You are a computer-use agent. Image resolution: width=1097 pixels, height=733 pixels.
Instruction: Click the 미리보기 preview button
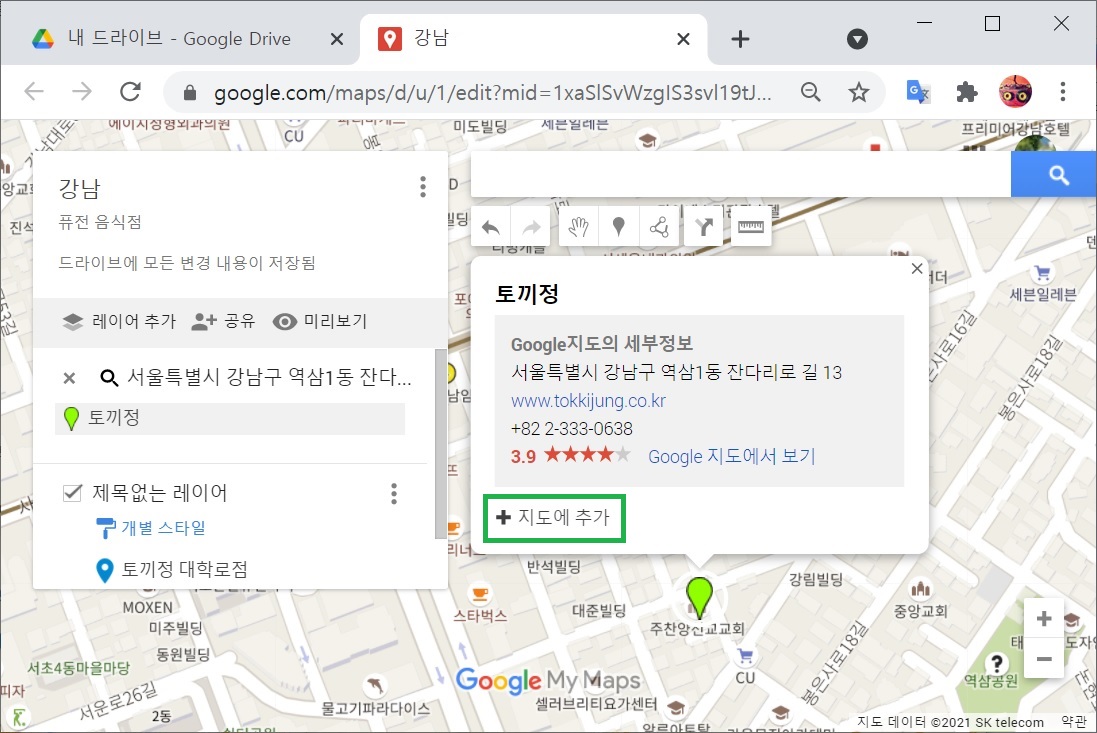coord(320,321)
